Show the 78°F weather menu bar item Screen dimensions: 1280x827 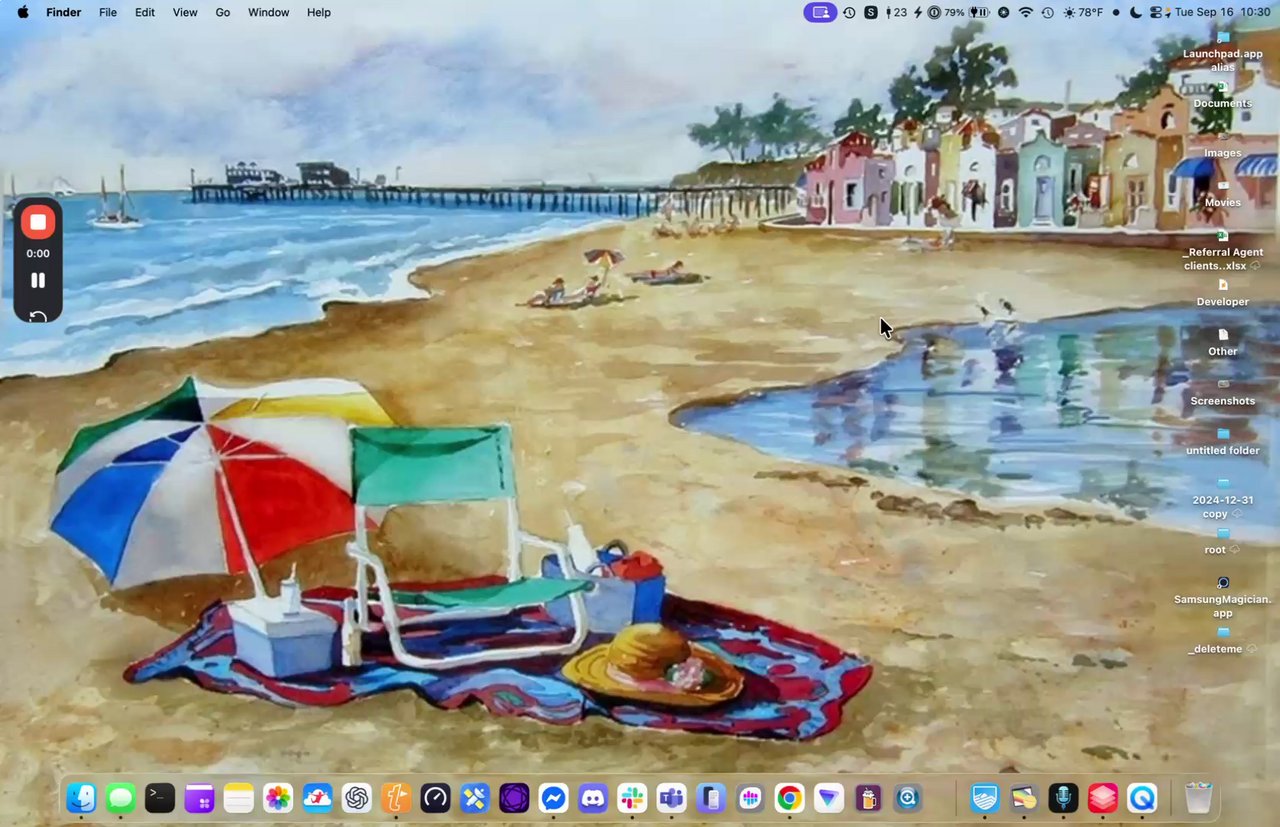coord(1083,12)
